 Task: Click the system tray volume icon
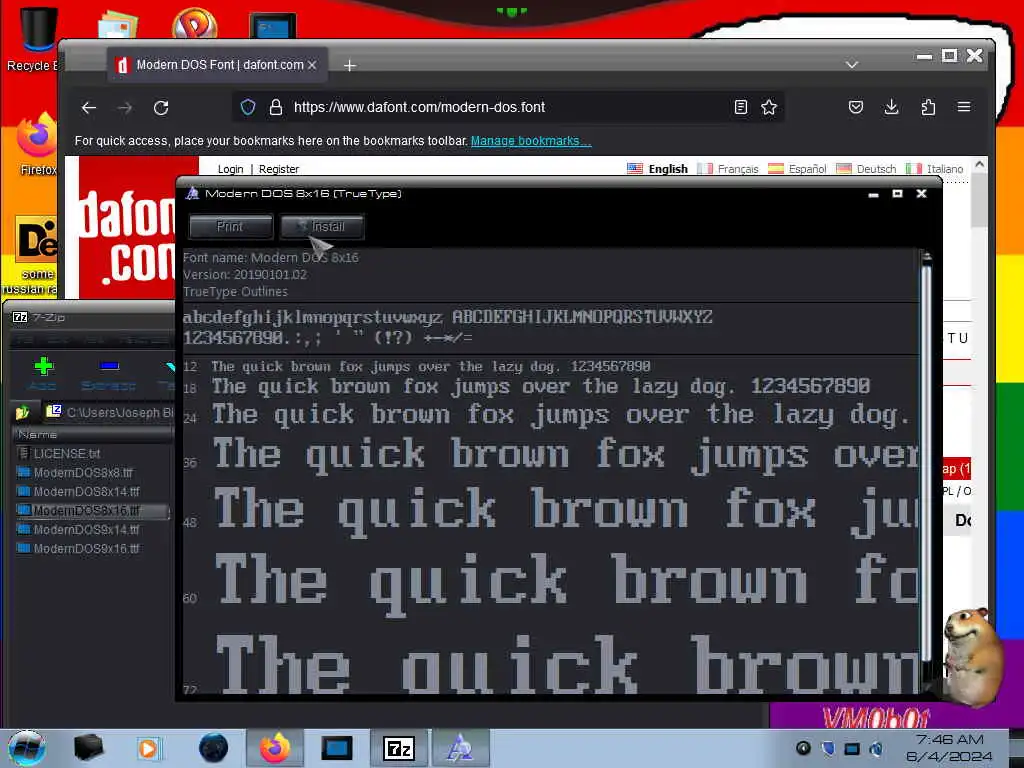[876, 748]
